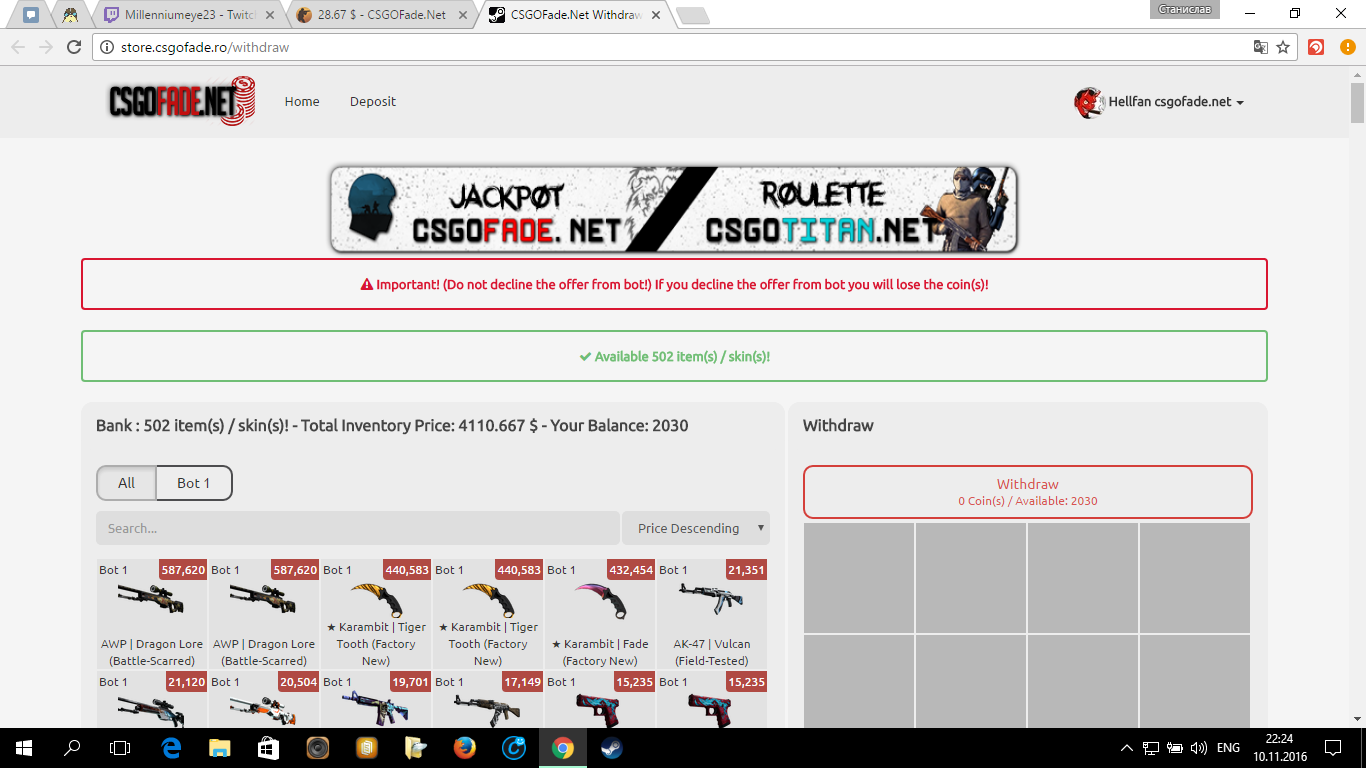
Task: Open Firefox from the taskbar
Action: coord(465,747)
